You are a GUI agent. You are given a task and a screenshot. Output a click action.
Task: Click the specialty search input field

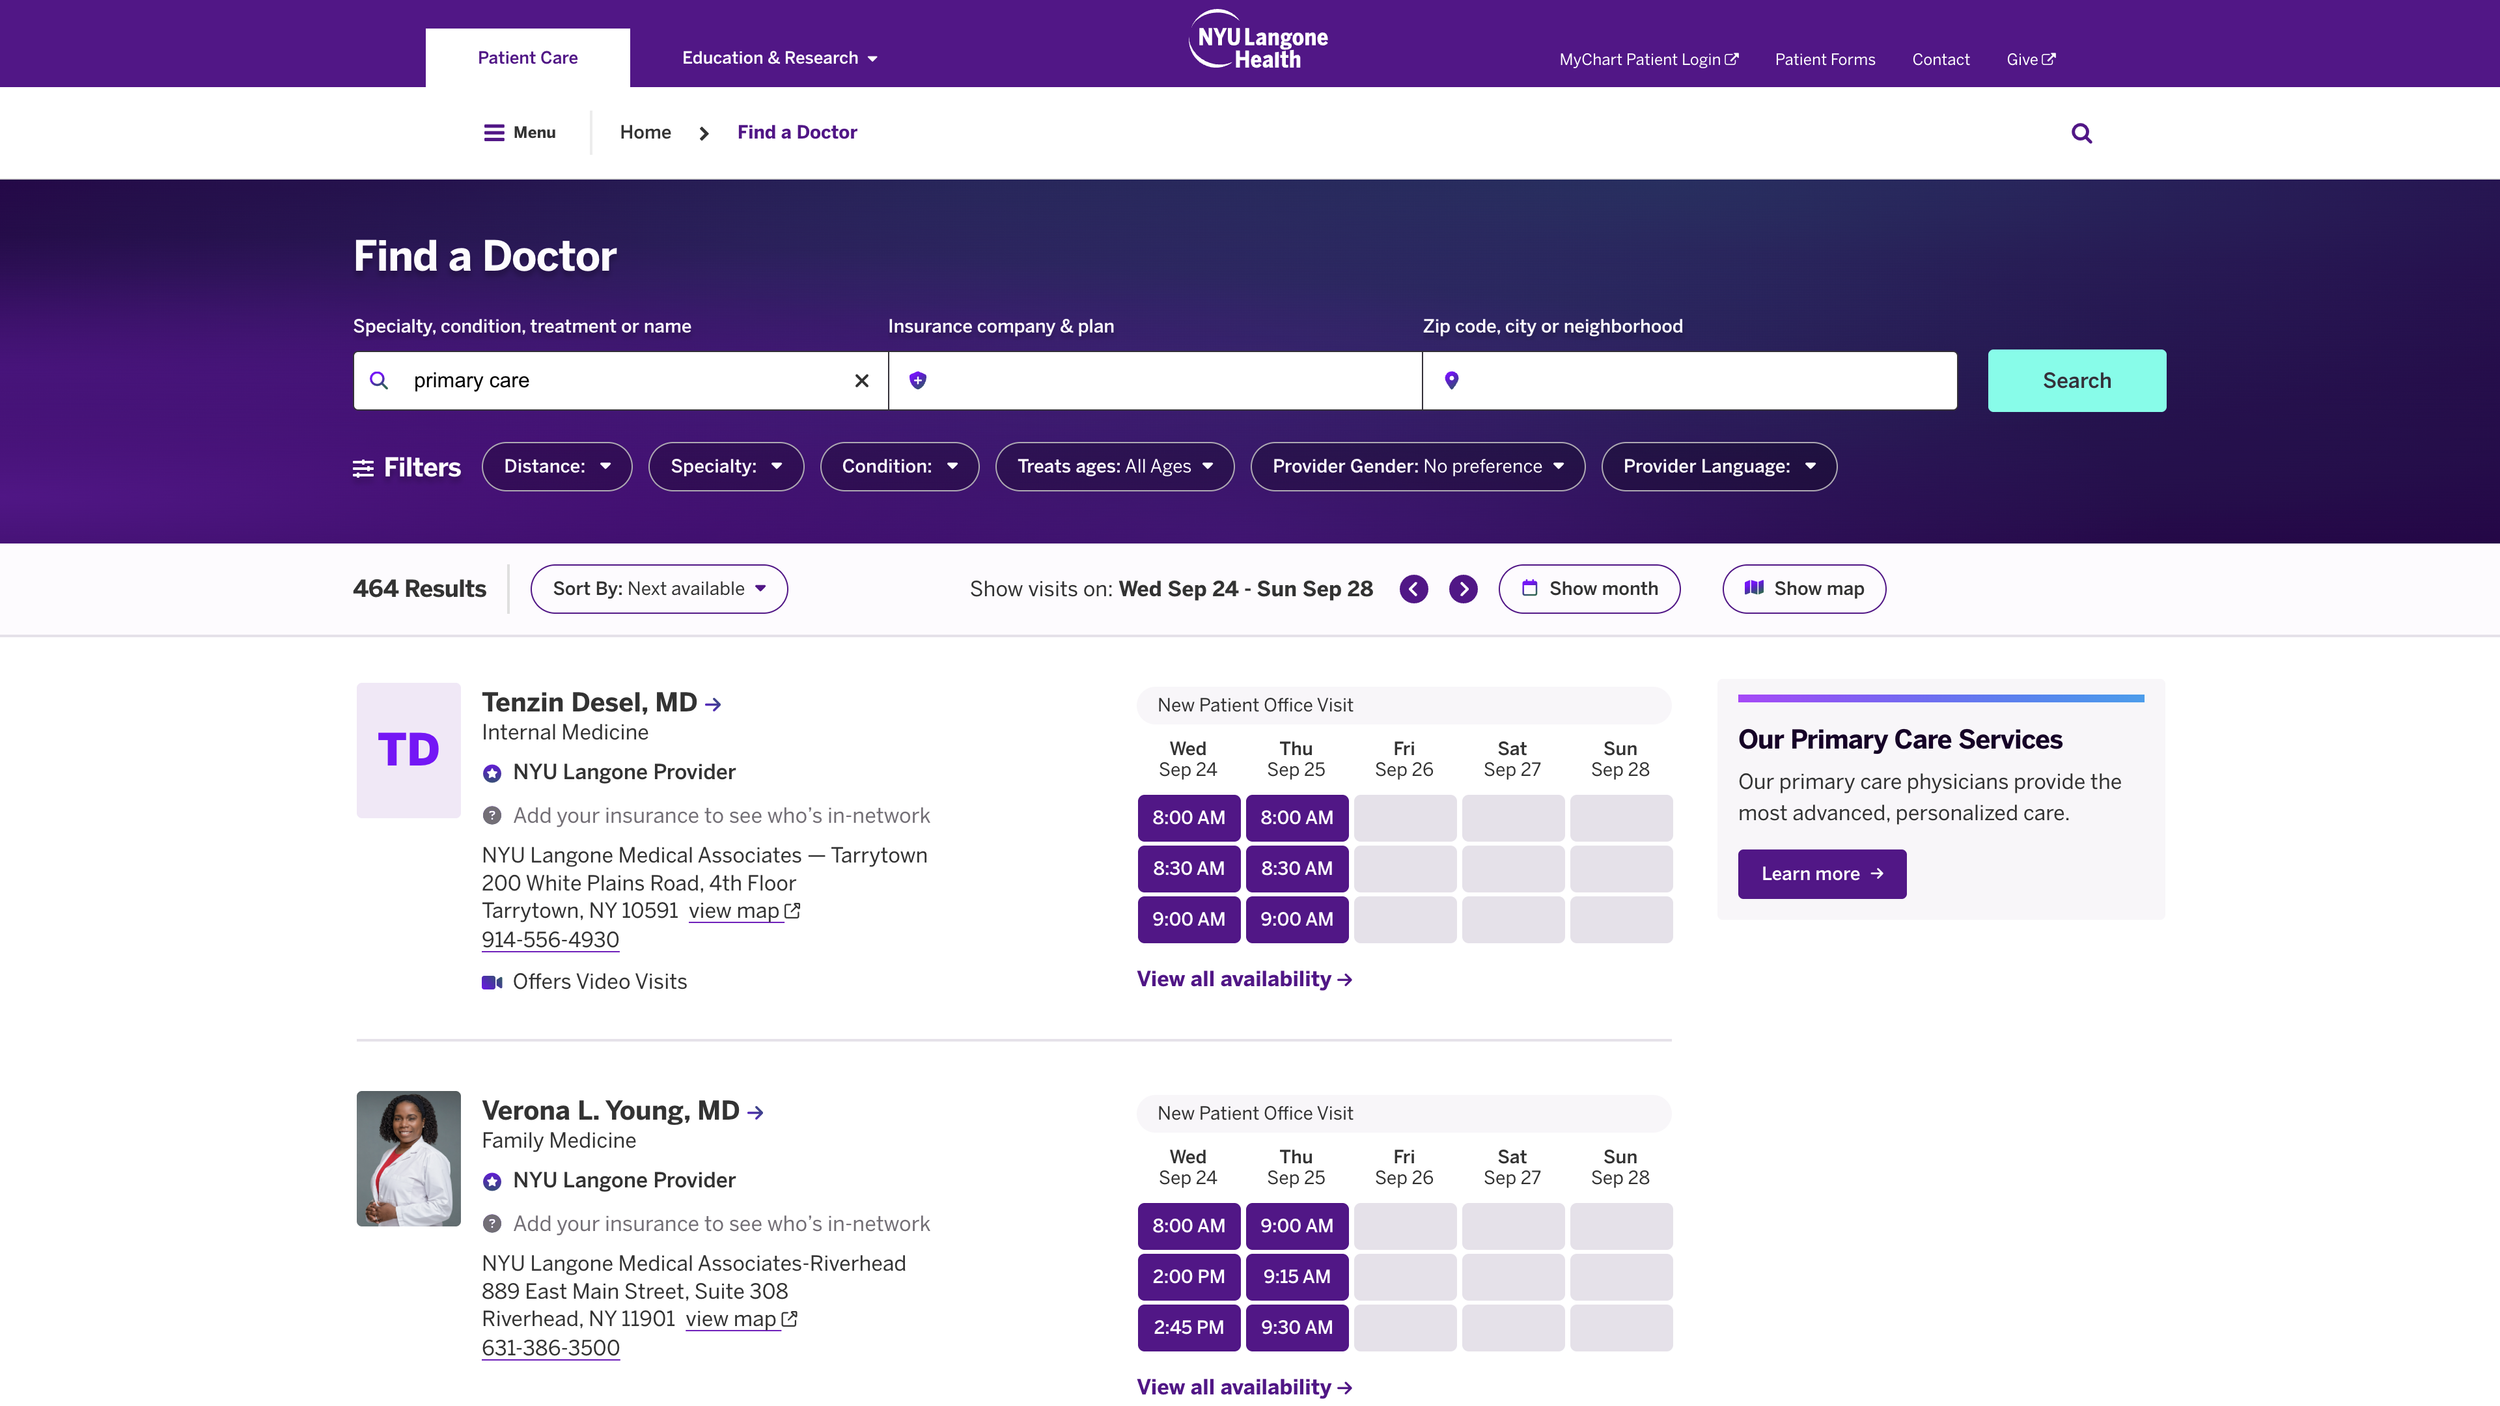click(620, 381)
